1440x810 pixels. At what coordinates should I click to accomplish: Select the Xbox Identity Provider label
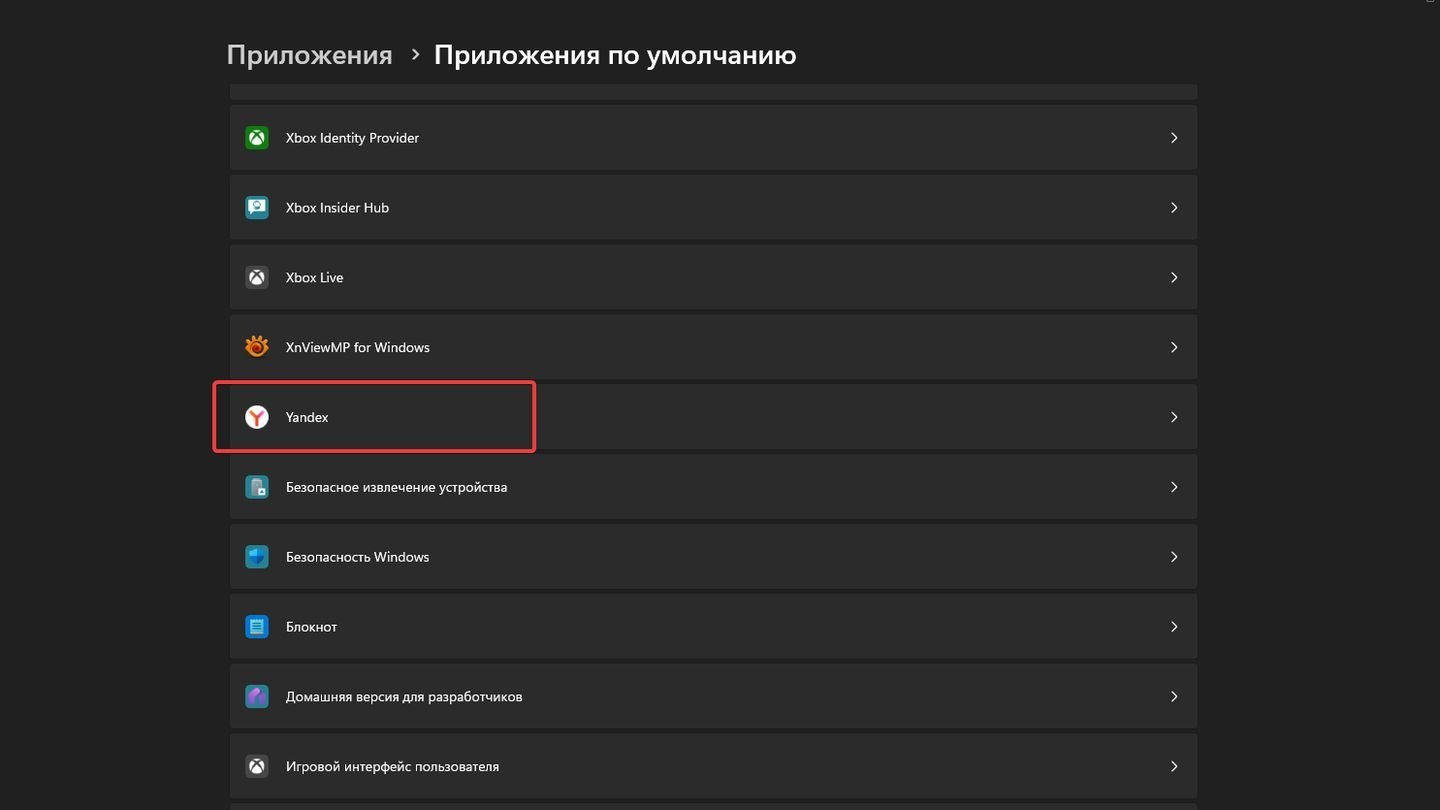352,138
